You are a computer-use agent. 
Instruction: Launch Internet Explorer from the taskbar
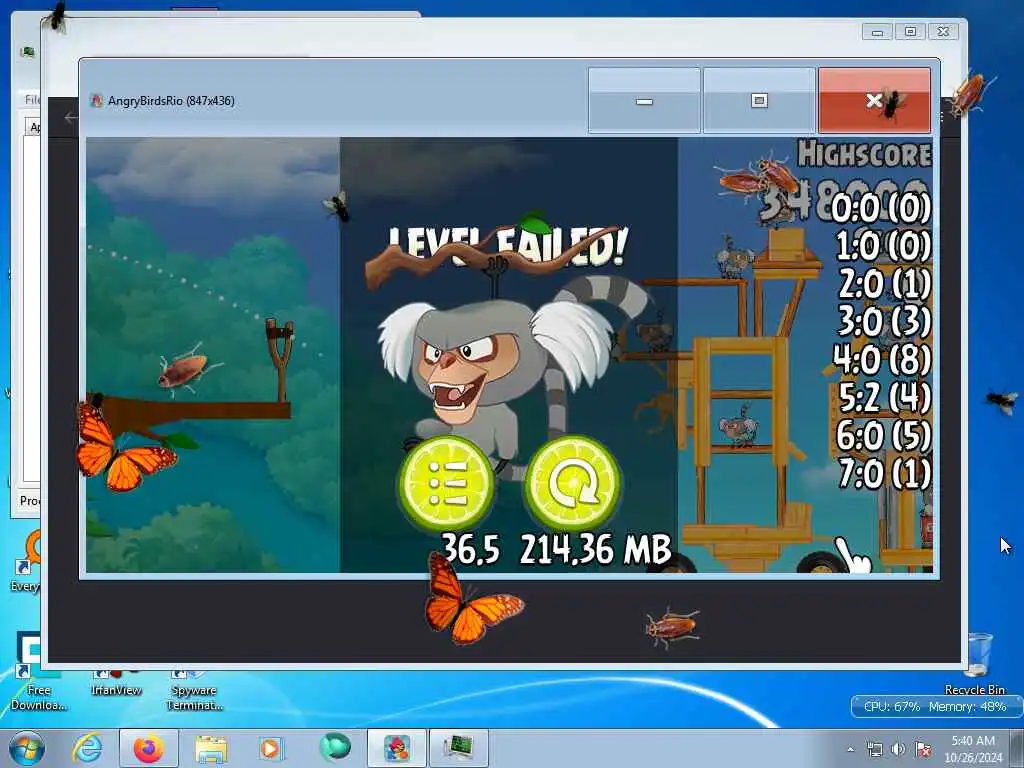87,748
